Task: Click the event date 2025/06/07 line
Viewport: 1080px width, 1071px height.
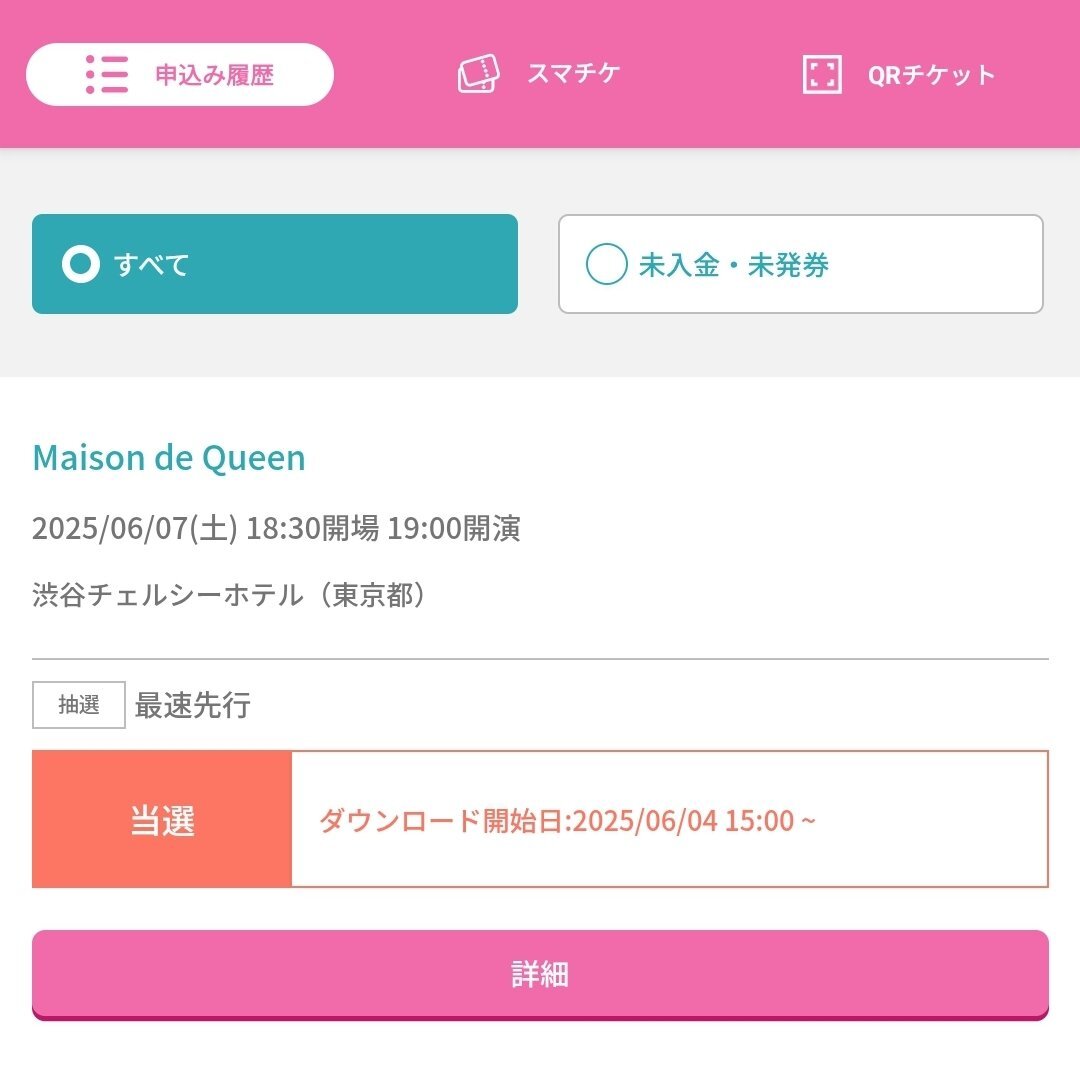Action: click(x=276, y=528)
